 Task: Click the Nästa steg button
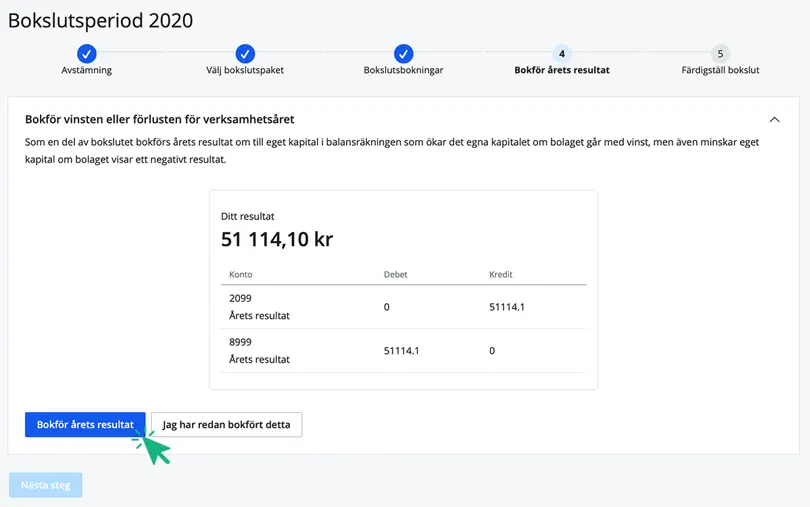[45, 485]
